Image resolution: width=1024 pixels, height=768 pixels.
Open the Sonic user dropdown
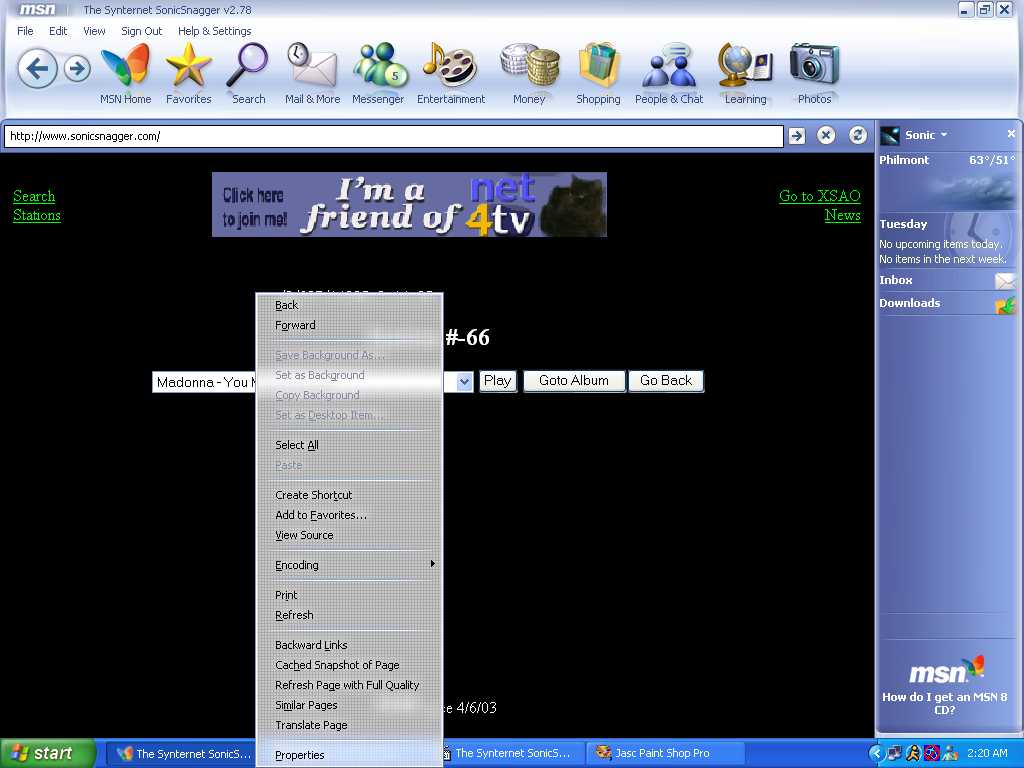pyautogui.click(x=926, y=135)
